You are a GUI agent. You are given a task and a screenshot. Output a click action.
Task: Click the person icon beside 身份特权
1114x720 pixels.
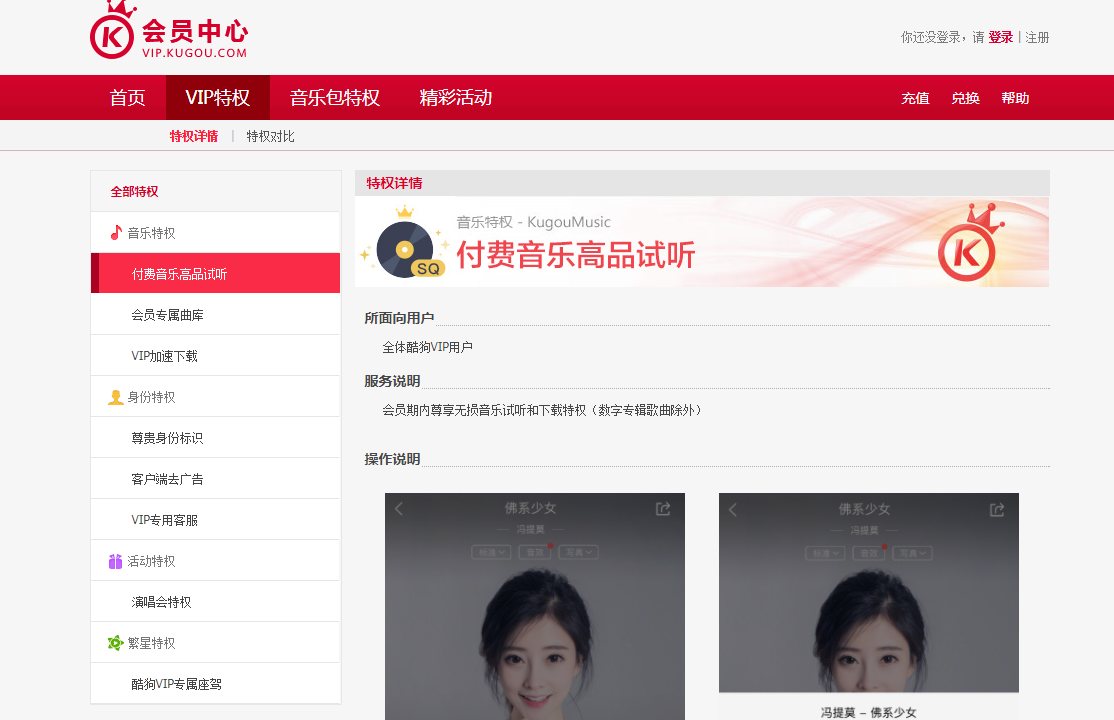pos(116,397)
